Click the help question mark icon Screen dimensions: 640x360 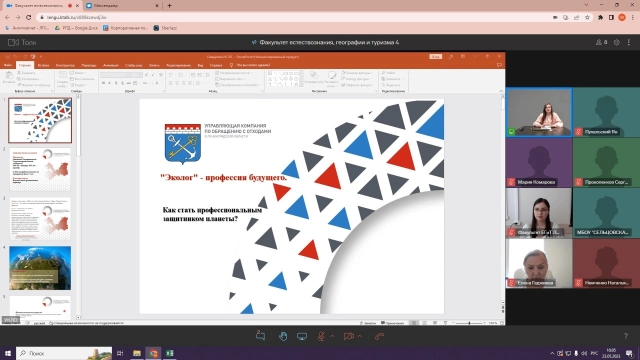(x=626, y=336)
